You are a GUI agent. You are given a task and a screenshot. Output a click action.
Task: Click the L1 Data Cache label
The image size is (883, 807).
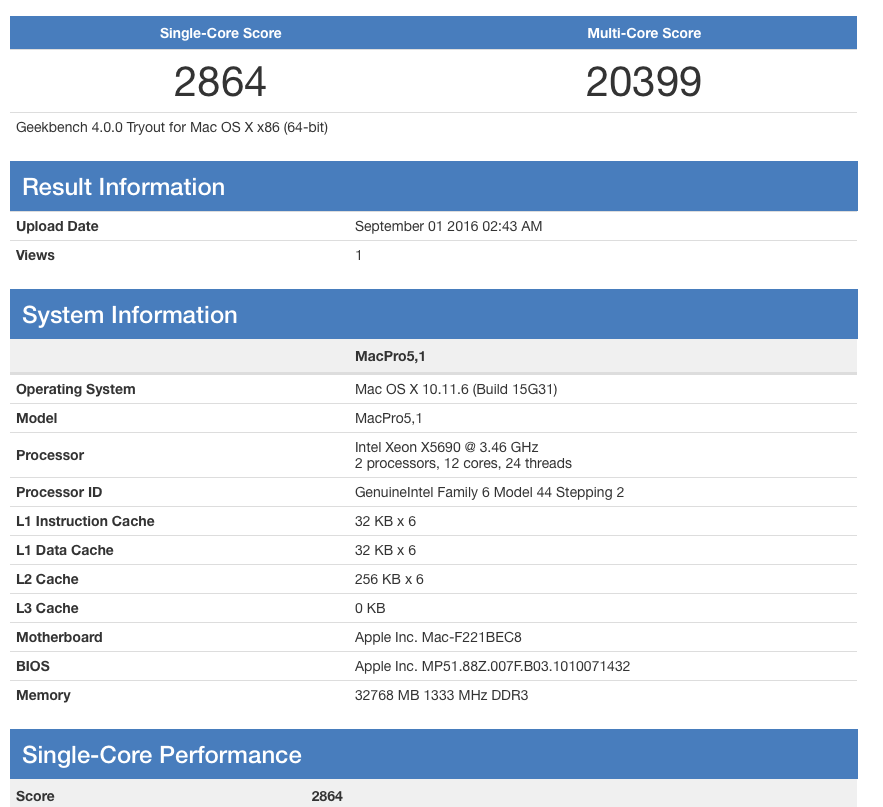(65, 550)
